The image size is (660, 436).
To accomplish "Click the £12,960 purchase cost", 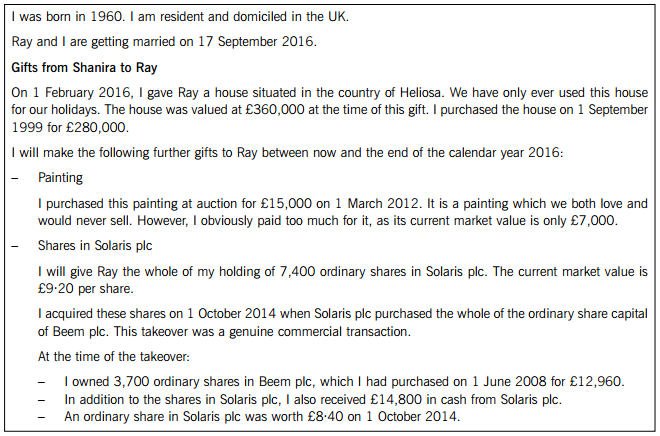I will [596, 382].
